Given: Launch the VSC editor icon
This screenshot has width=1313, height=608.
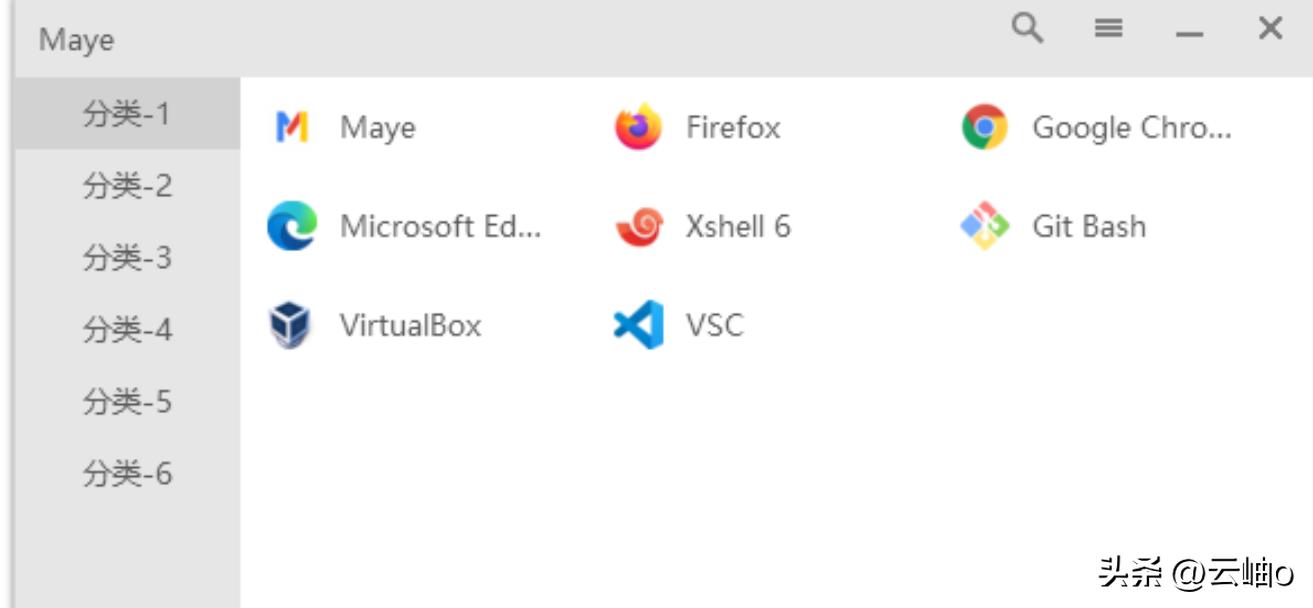Looking at the screenshot, I should 638,325.
